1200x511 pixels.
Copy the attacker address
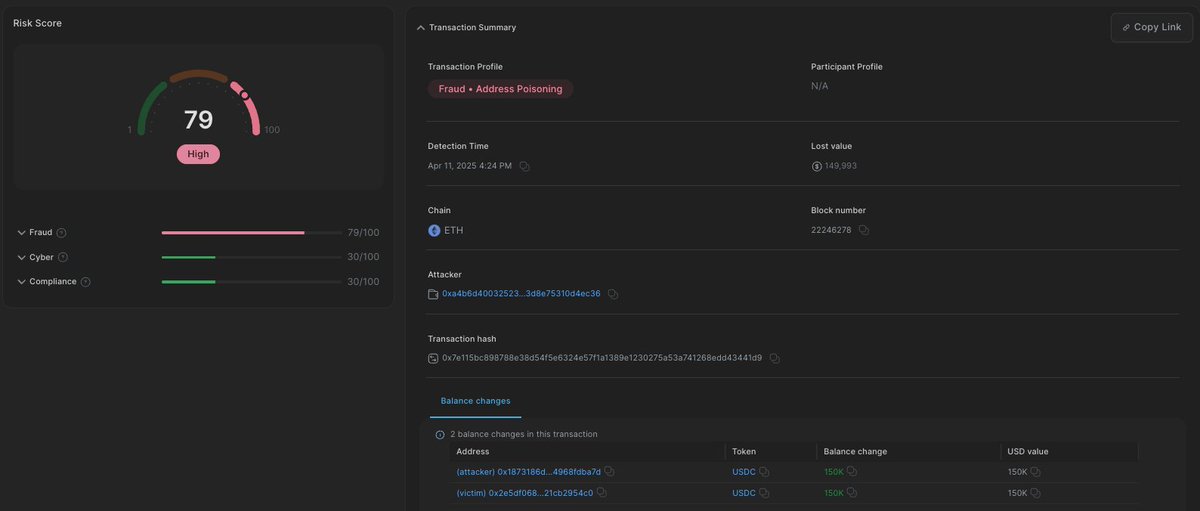point(613,294)
